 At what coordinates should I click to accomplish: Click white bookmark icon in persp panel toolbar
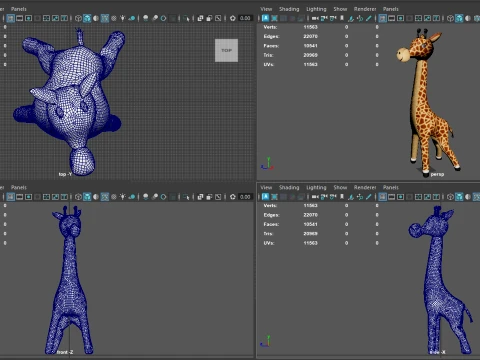pos(342,18)
